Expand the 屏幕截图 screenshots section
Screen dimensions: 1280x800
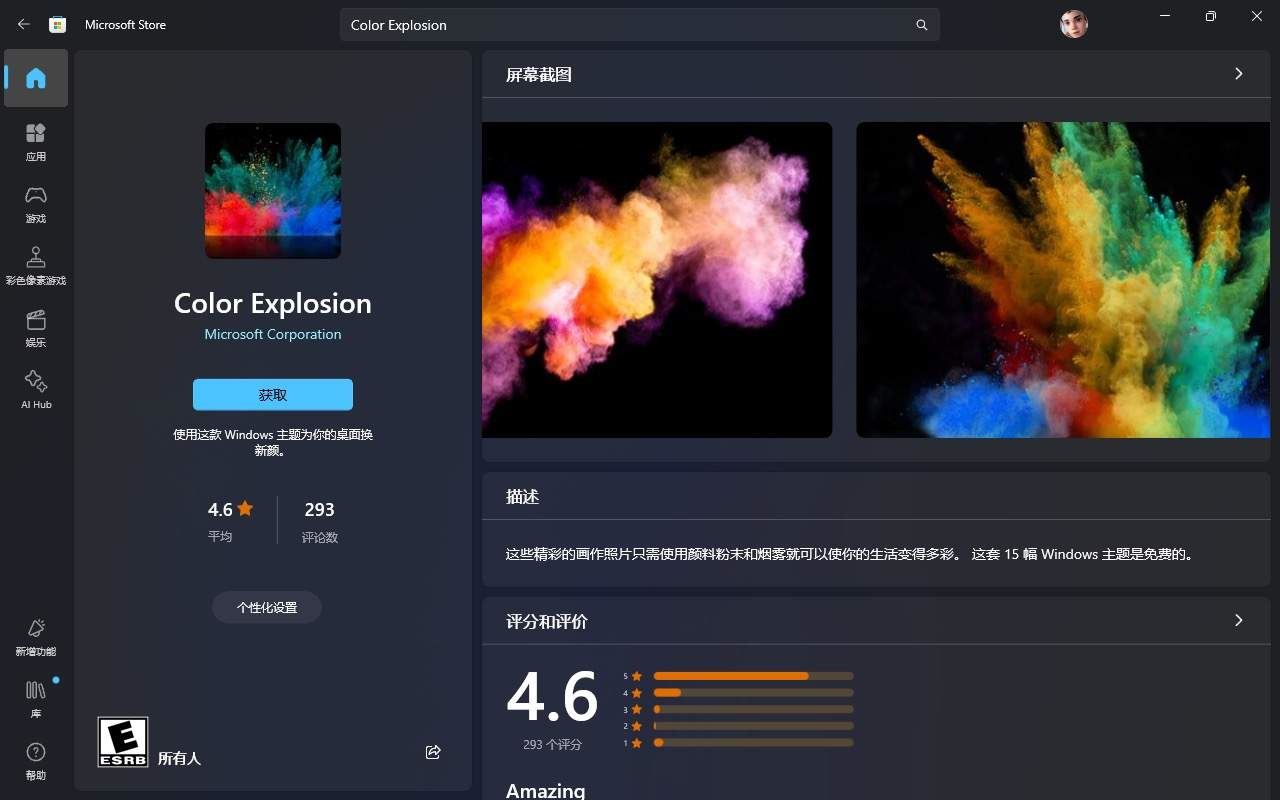(1238, 73)
